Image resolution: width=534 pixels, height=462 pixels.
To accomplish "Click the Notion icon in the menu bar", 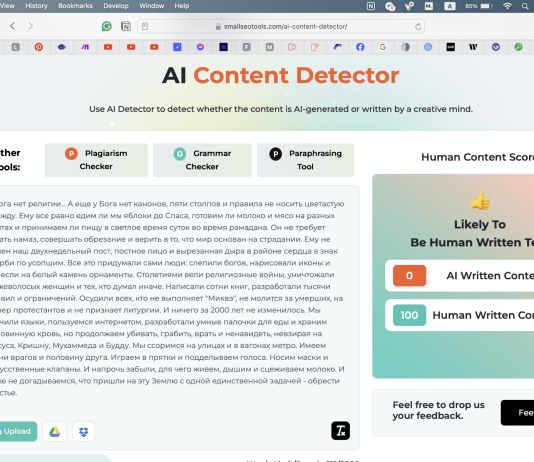I will click(371, 6).
